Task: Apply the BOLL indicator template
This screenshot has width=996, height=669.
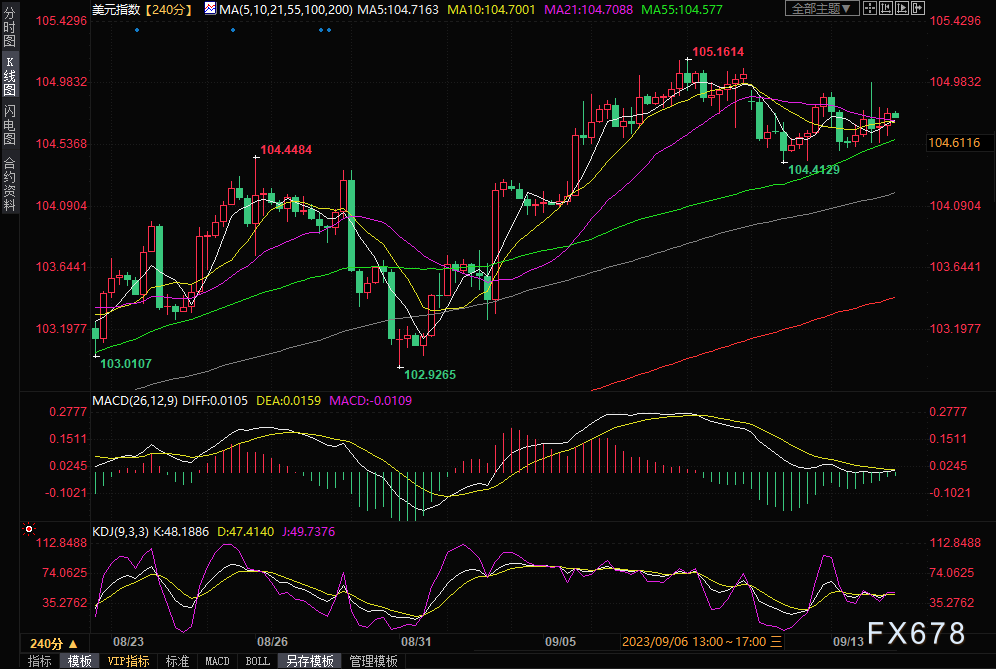Action: click(x=257, y=661)
